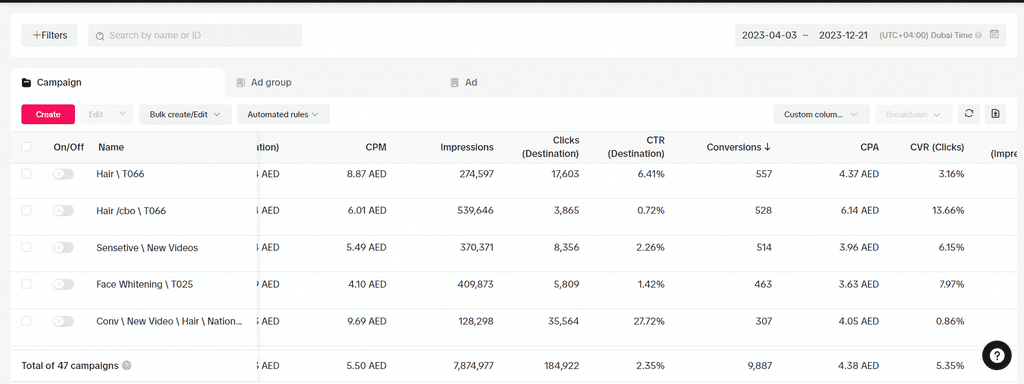1024x384 pixels.
Task: Toggle the Sensetive \ New Videos switch
Action: 63,248
